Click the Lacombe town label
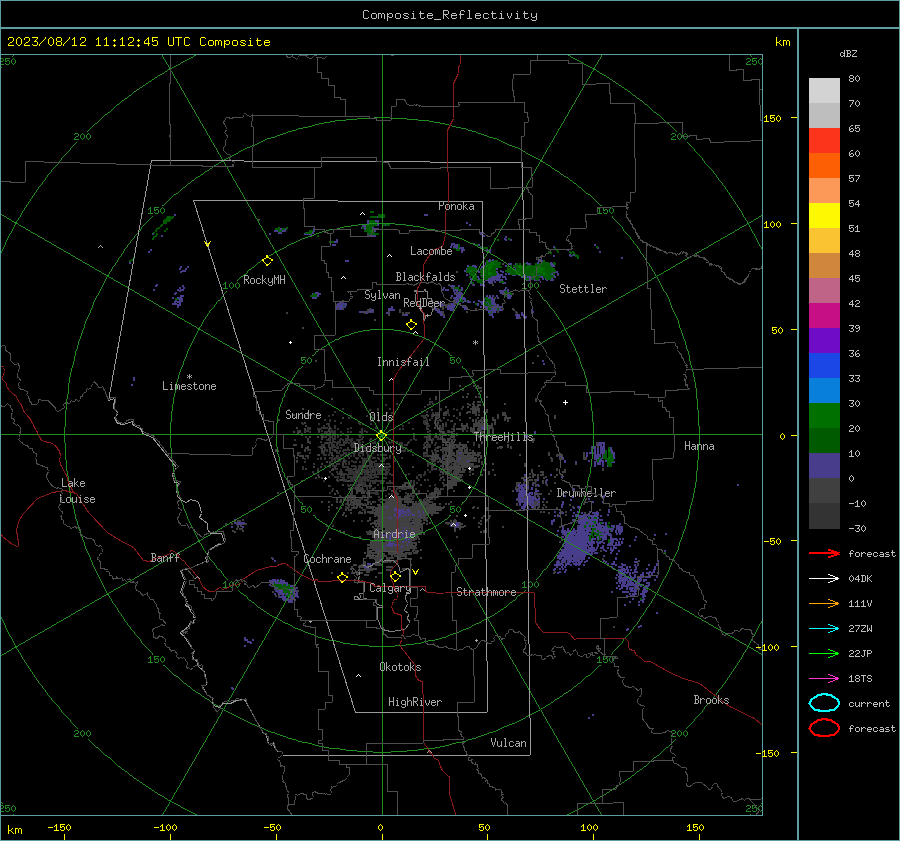The image size is (900, 841). pos(431,251)
